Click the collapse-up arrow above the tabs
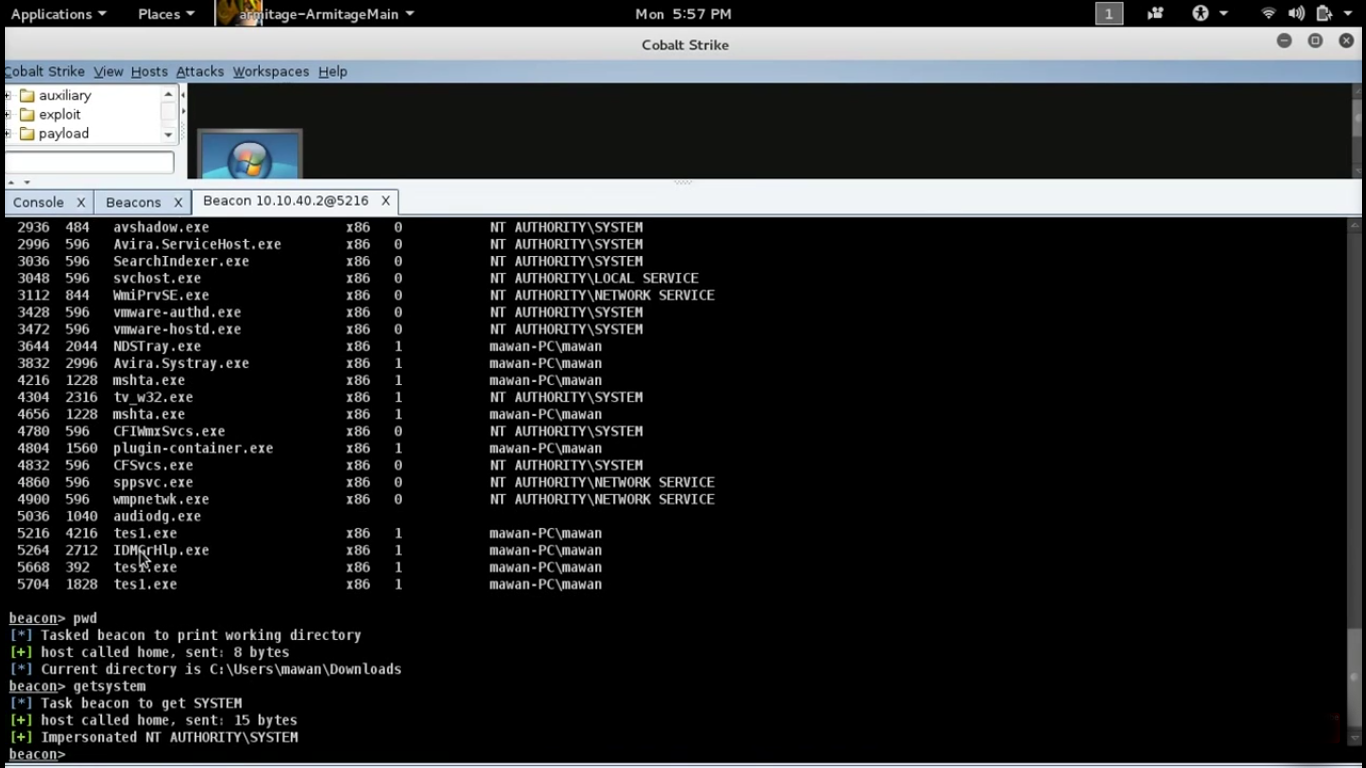Screen dimensions: 1366x768 click(x=11, y=182)
